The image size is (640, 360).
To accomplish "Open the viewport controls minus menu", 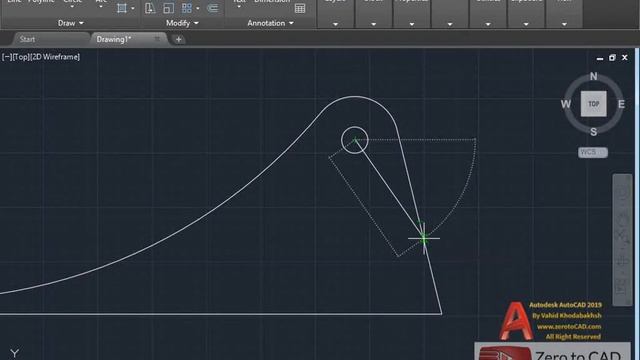I will [x=7, y=57].
